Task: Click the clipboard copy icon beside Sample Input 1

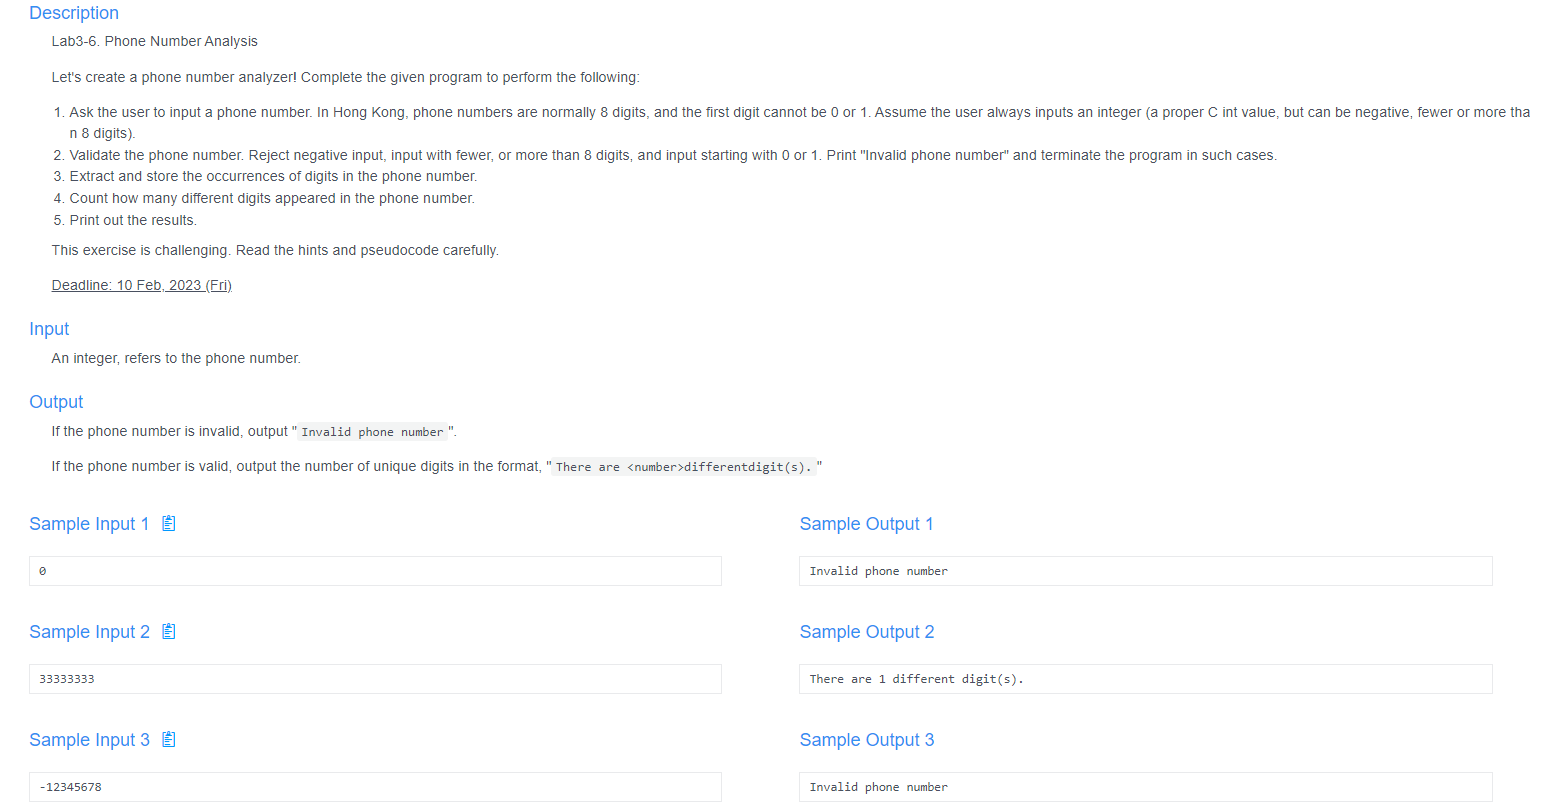Action: (169, 523)
